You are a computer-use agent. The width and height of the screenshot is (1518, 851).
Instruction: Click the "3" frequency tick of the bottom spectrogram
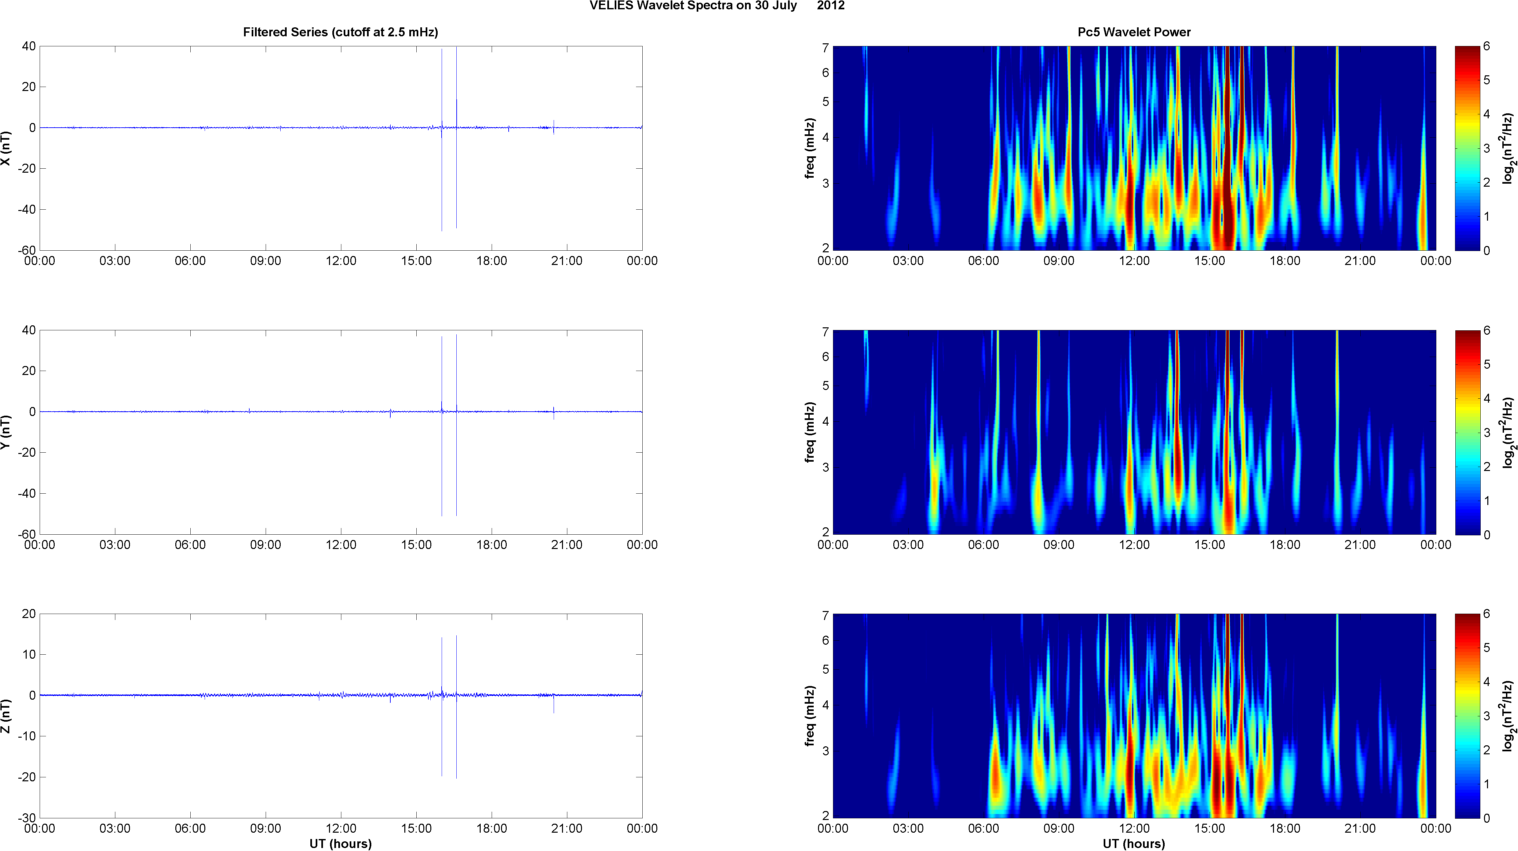[826, 751]
